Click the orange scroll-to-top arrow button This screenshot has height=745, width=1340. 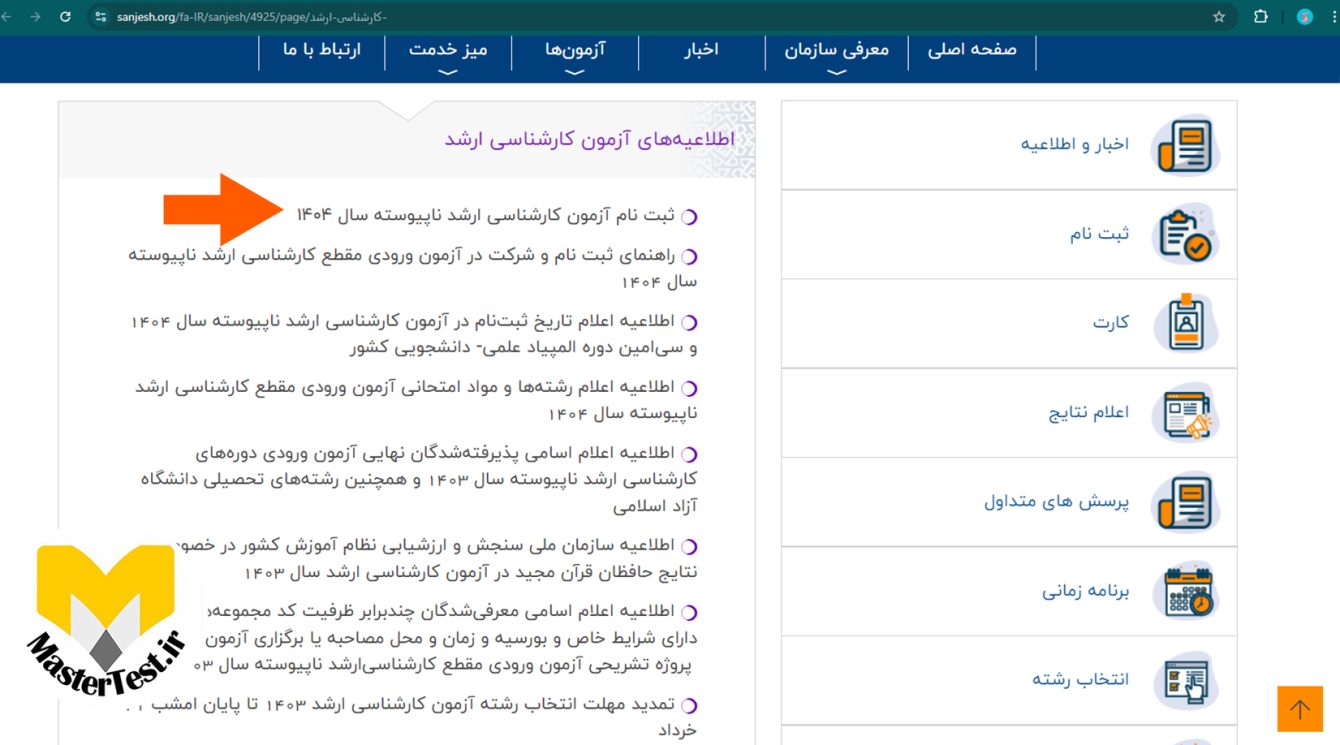(1300, 709)
